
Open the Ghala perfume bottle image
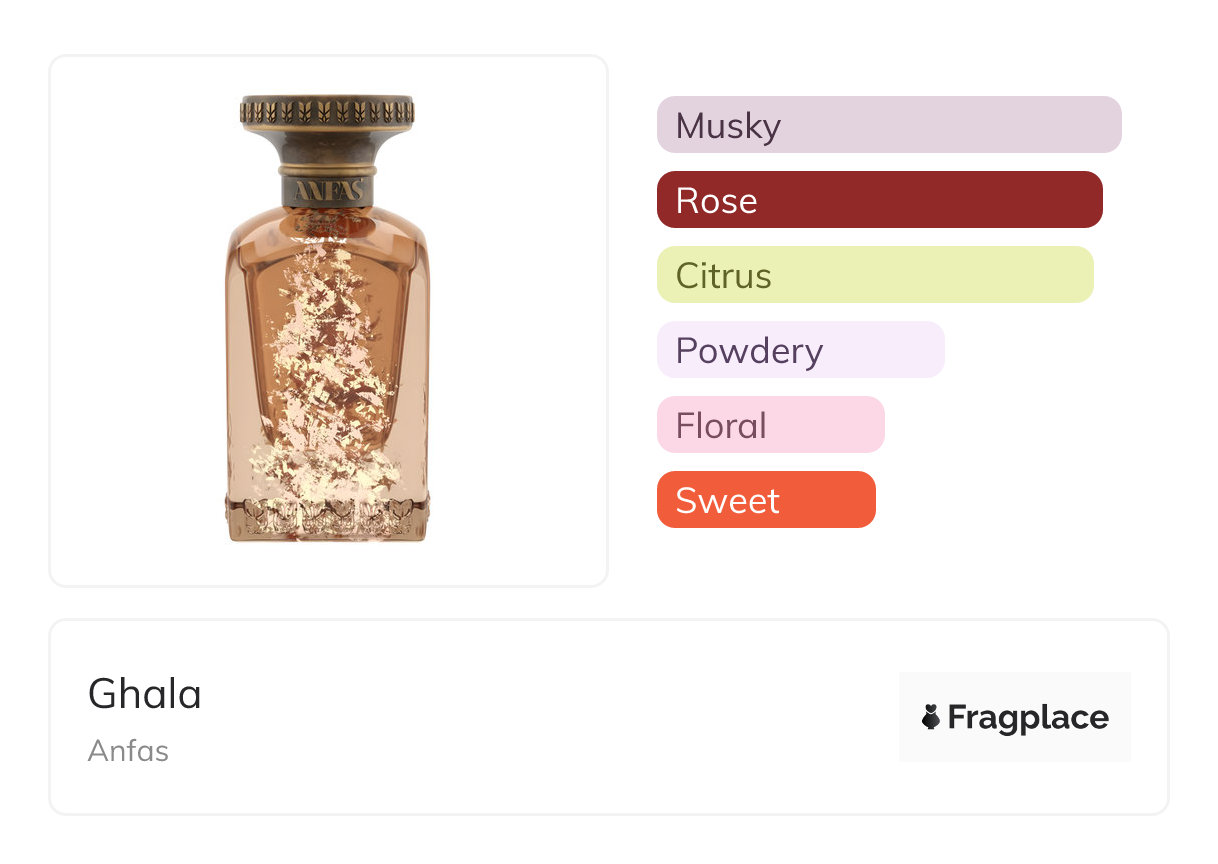point(327,320)
